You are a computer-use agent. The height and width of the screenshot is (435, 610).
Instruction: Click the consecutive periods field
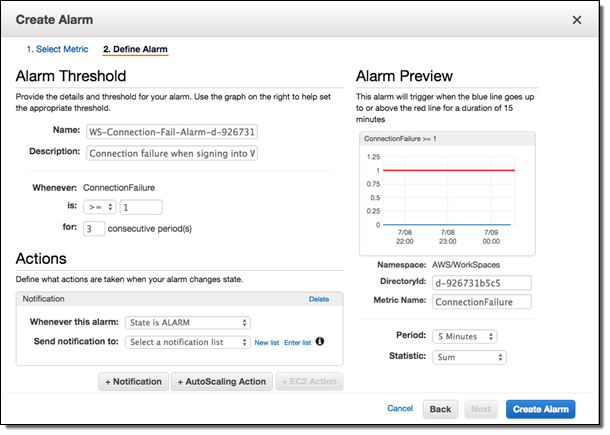[93, 229]
